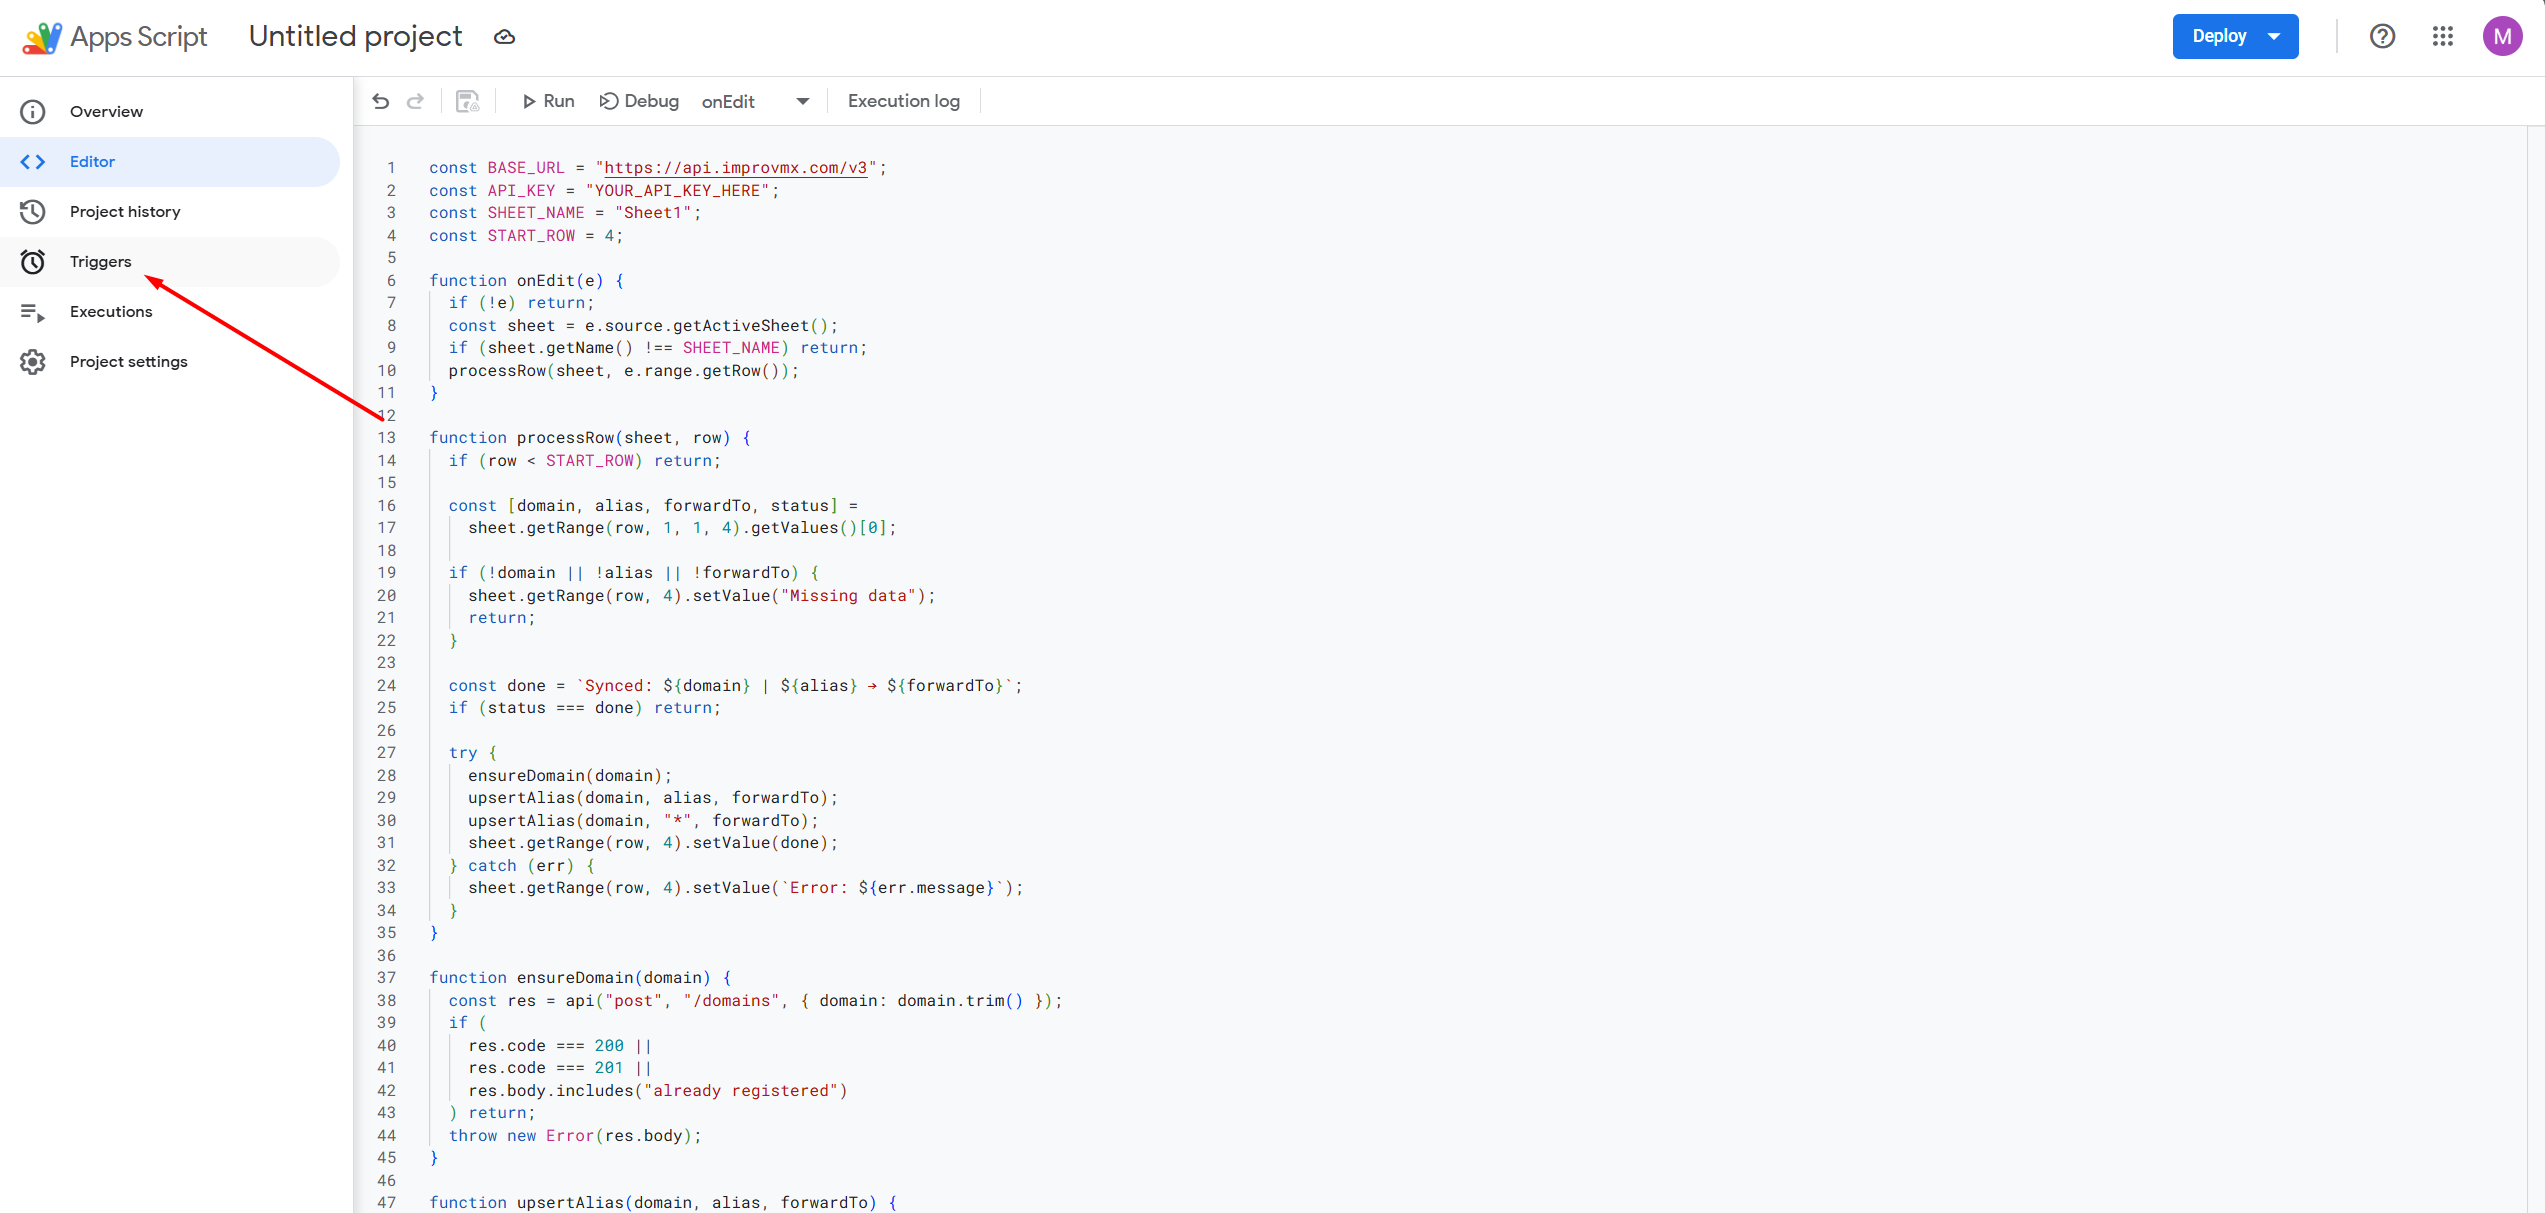Expand the Deploy dropdown arrow

point(2274,37)
